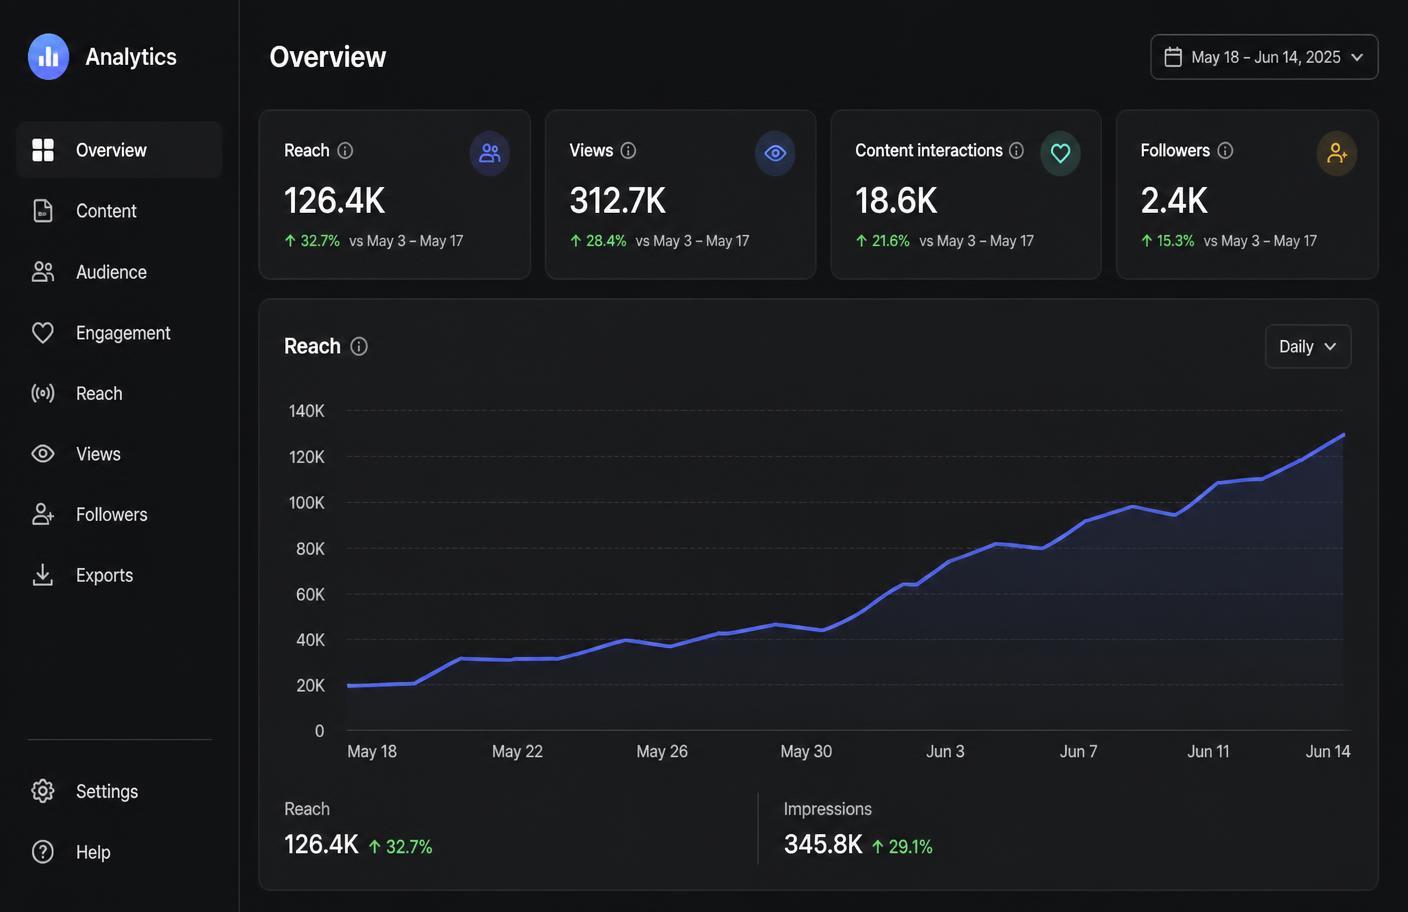Click the Audience people icon

coord(43,272)
